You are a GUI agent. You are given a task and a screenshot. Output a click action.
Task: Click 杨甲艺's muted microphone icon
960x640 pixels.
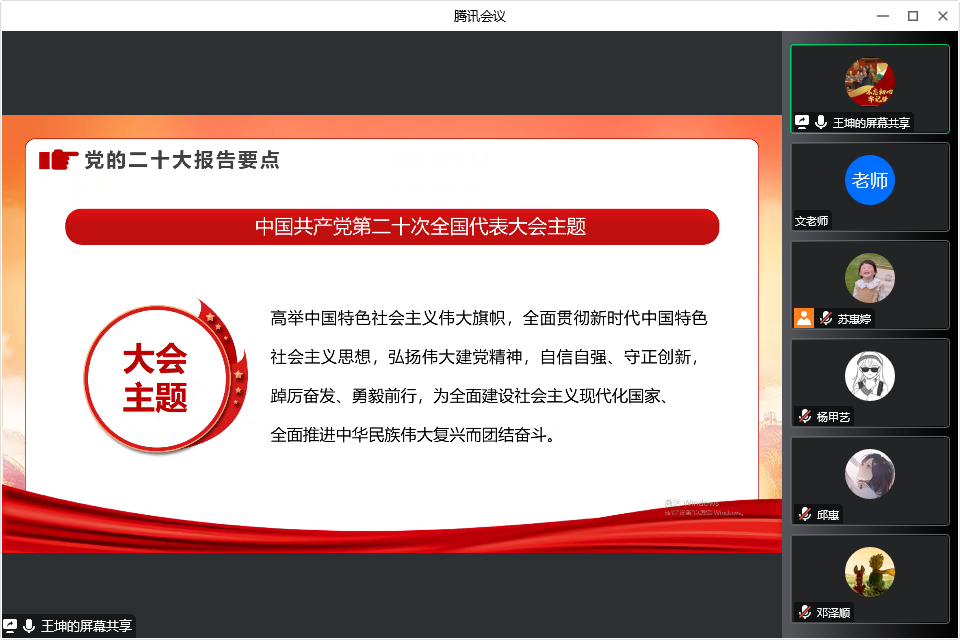pyautogui.click(x=805, y=416)
